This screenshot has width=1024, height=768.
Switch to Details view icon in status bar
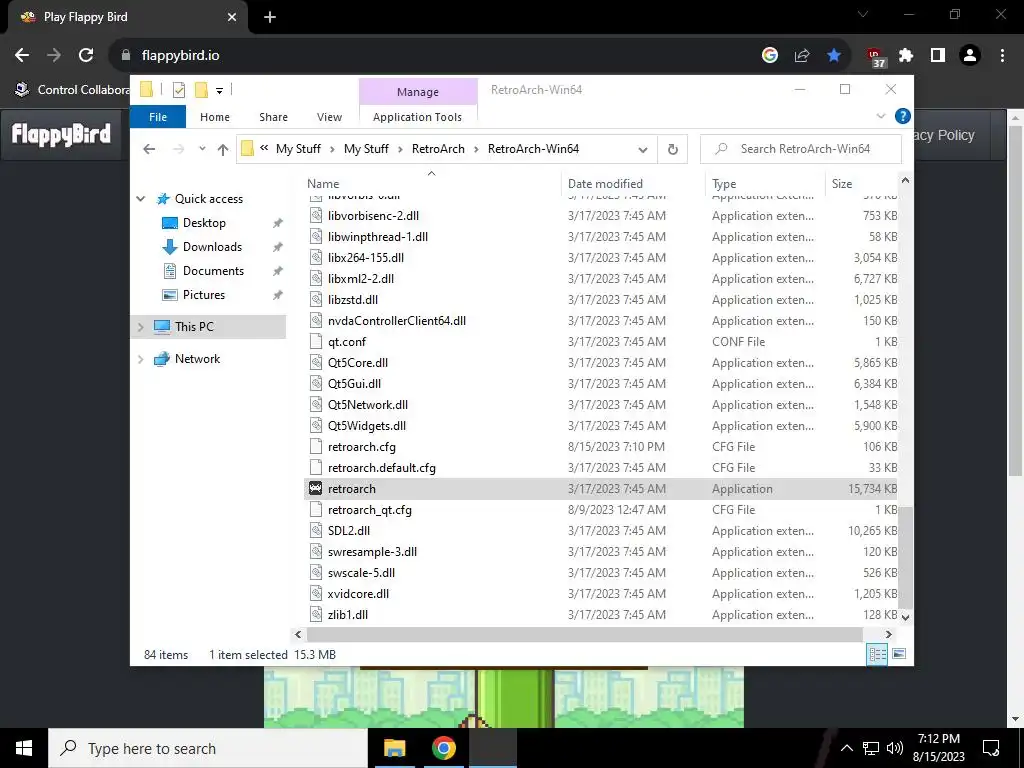pos(877,654)
